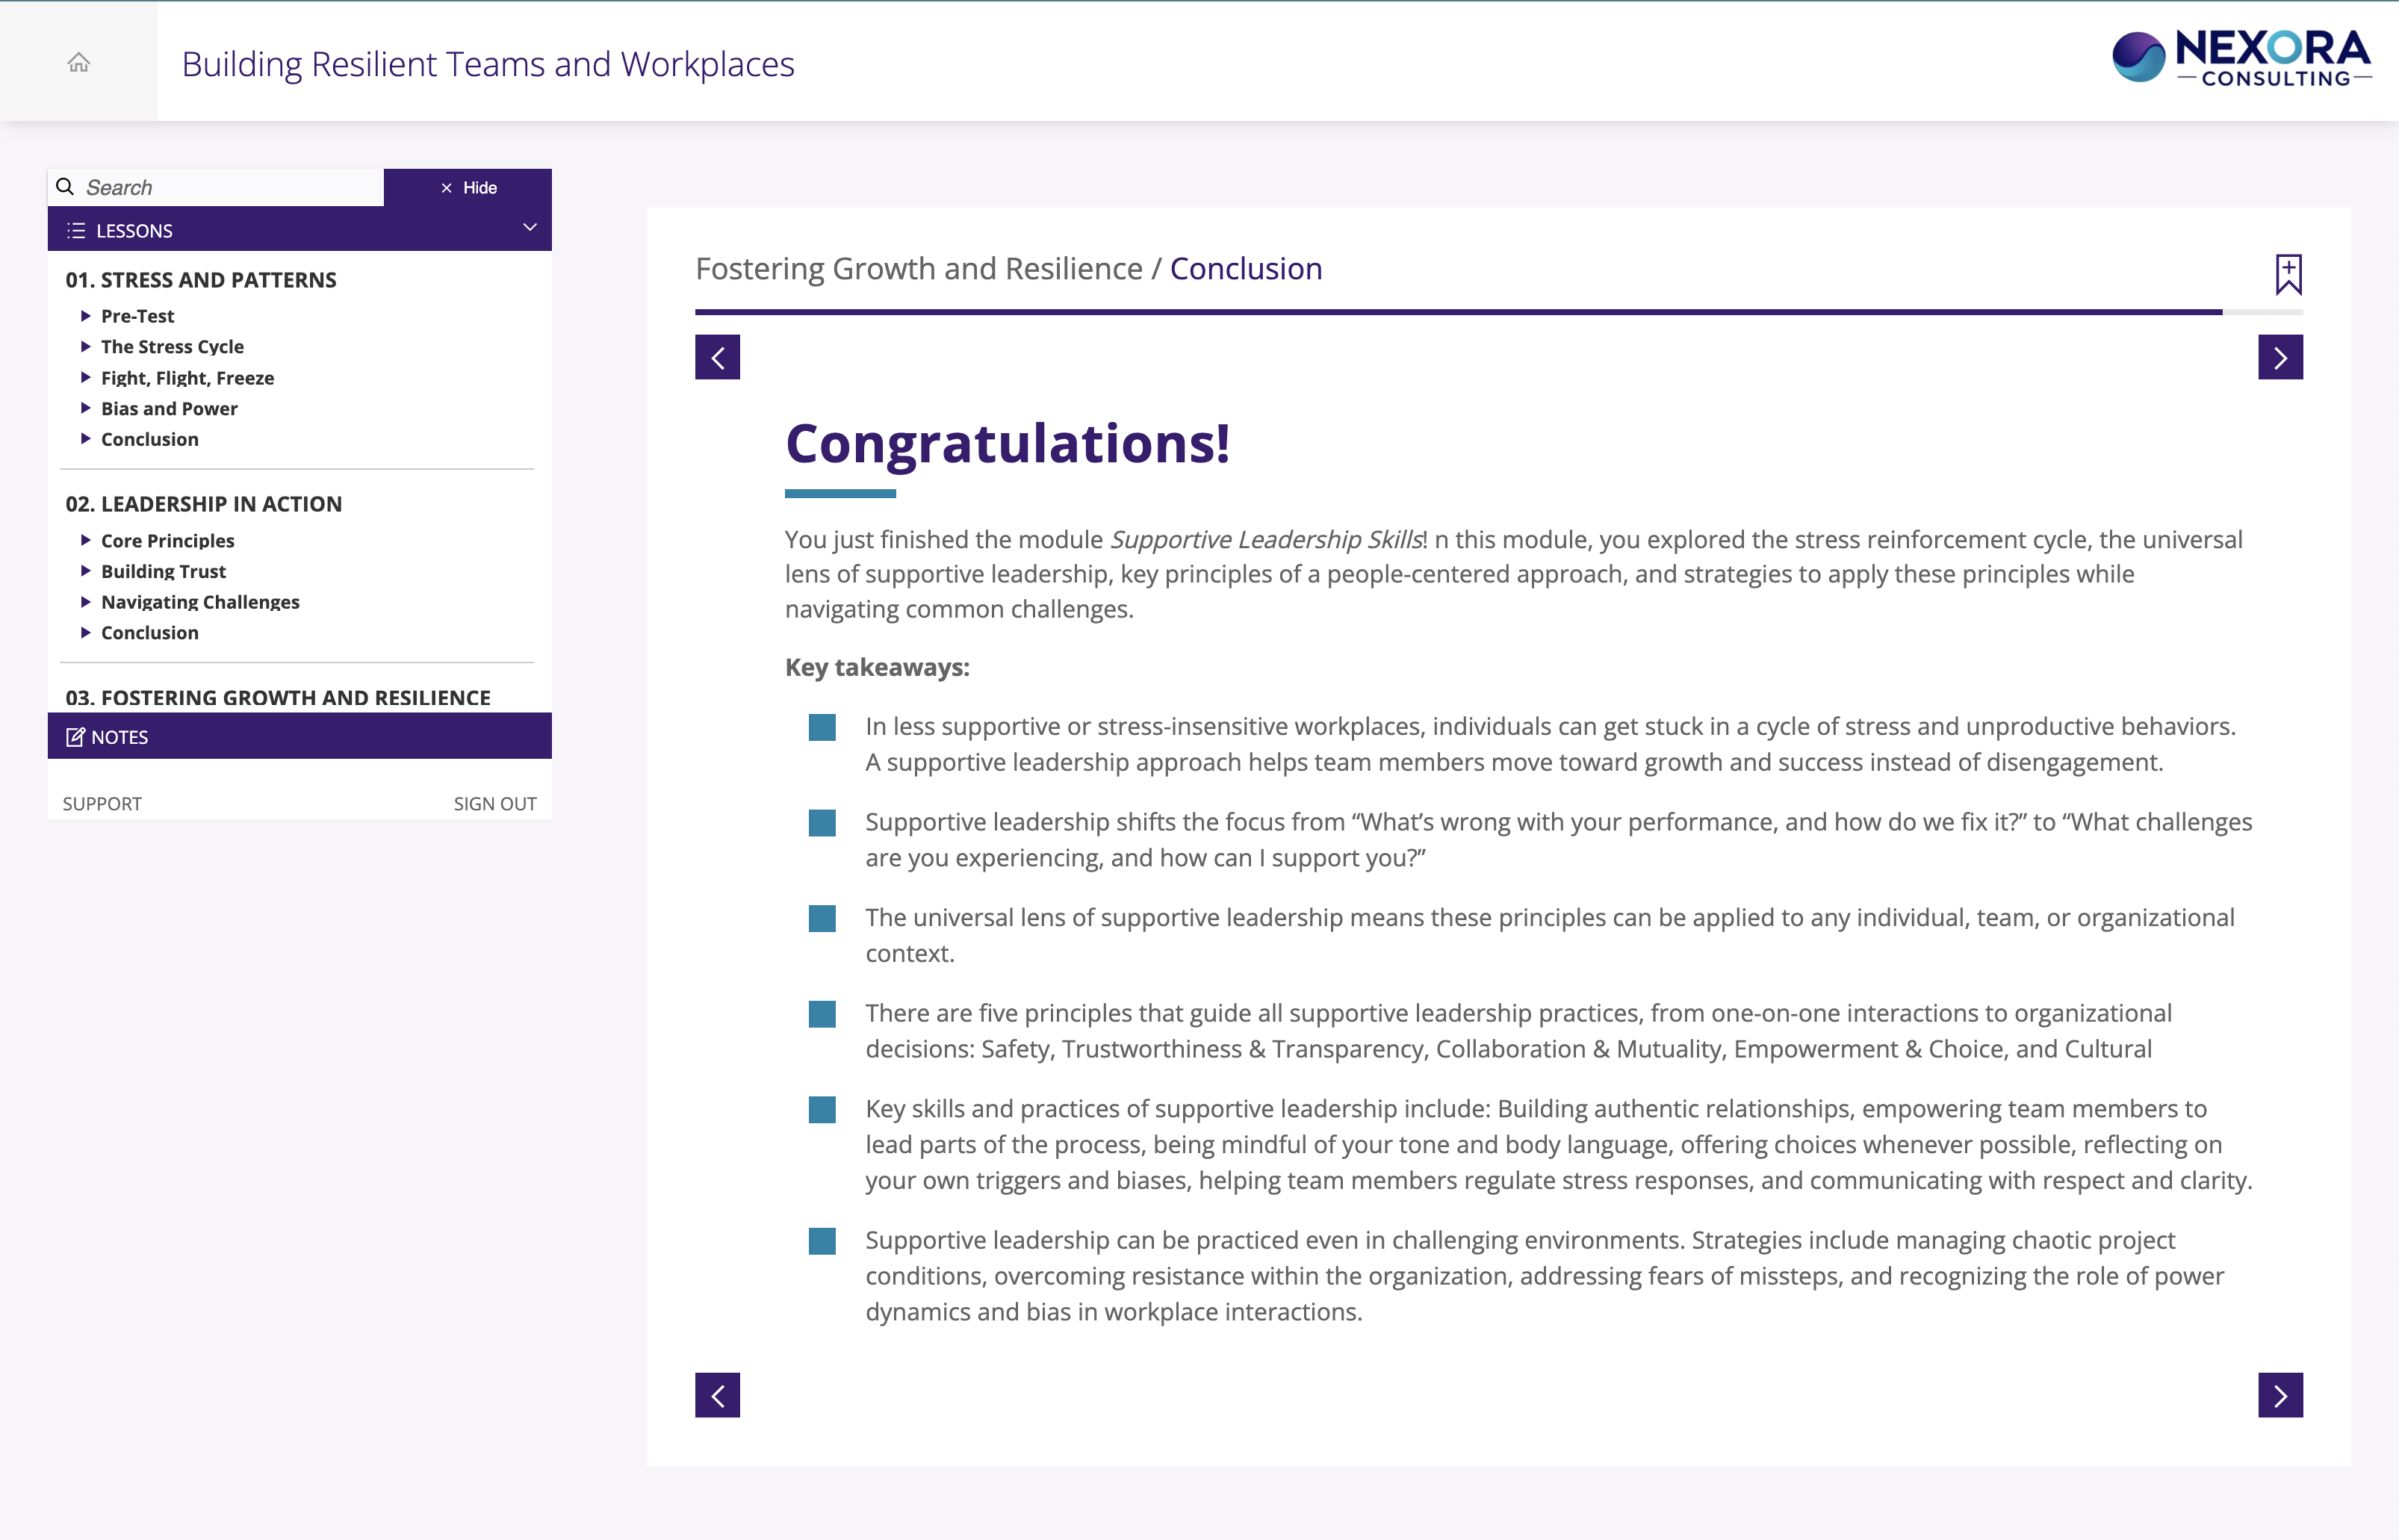Click the Search input field

[230, 188]
